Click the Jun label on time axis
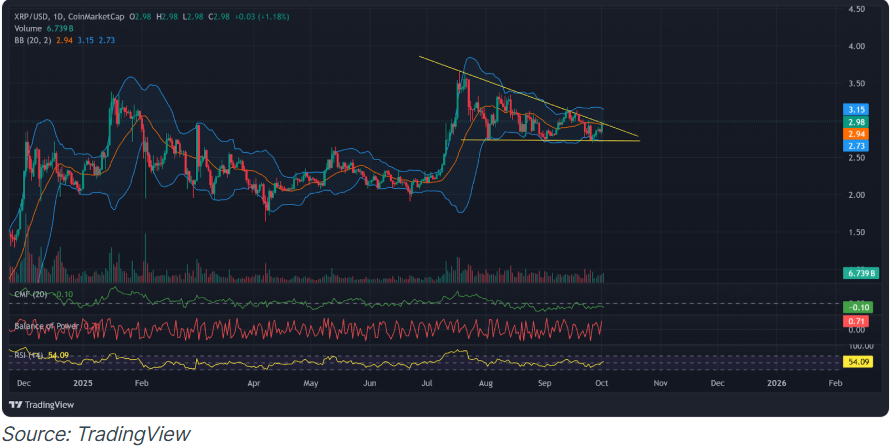The width and height of the screenshot is (892, 446). tap(370, 384)
